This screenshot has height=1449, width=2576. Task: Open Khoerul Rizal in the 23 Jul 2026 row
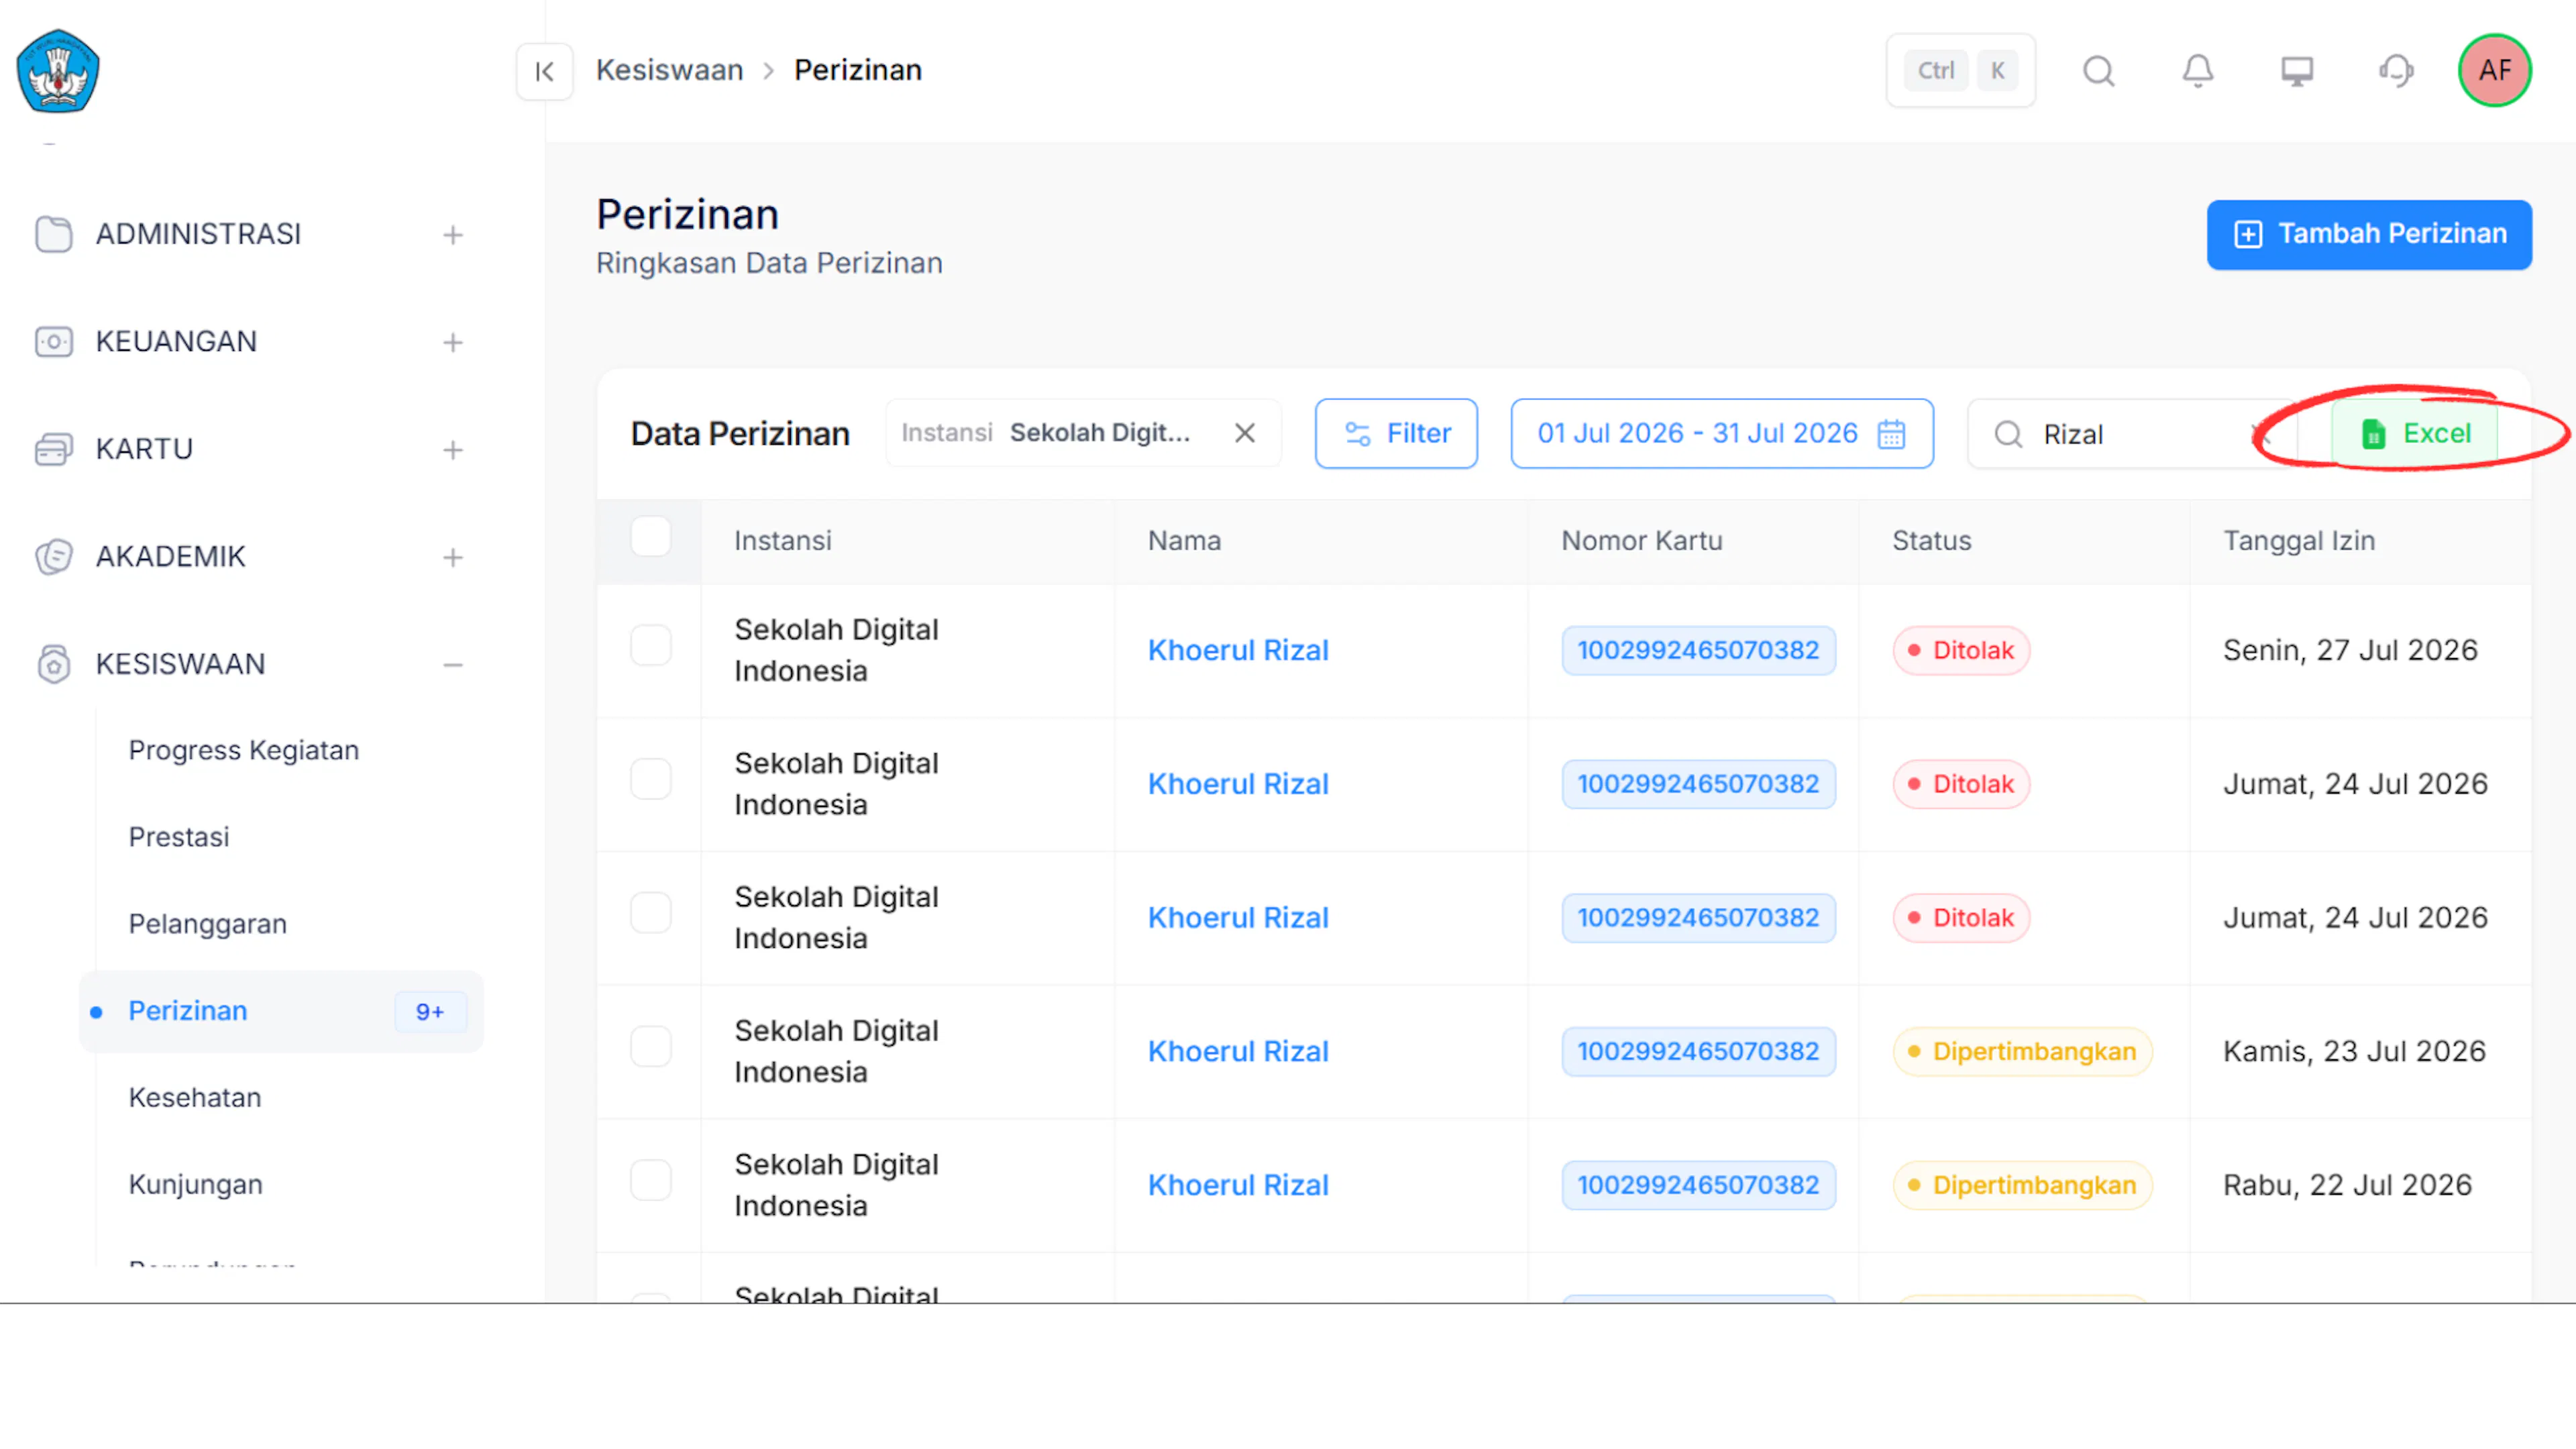(1238, 1051)
